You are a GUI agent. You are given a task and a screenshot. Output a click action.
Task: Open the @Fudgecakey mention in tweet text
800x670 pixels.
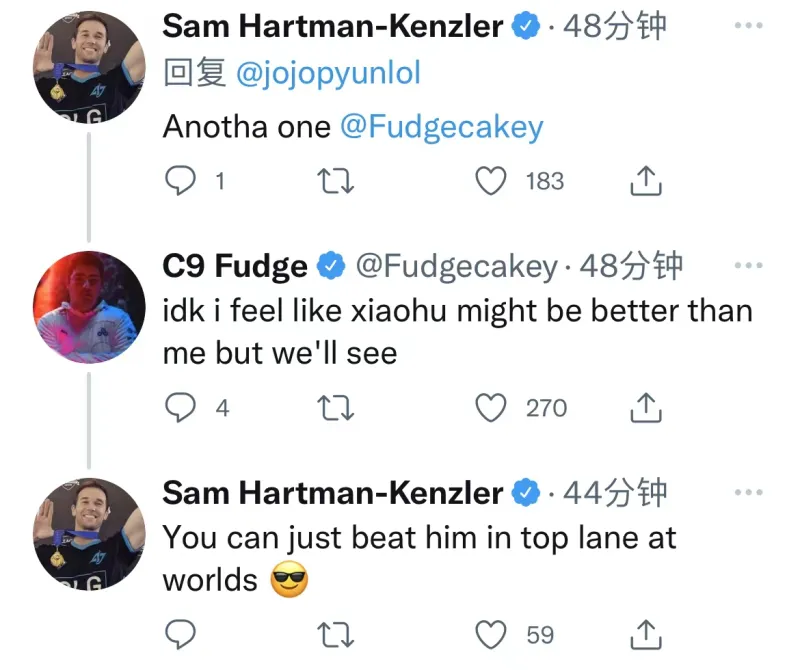(442, 127)
